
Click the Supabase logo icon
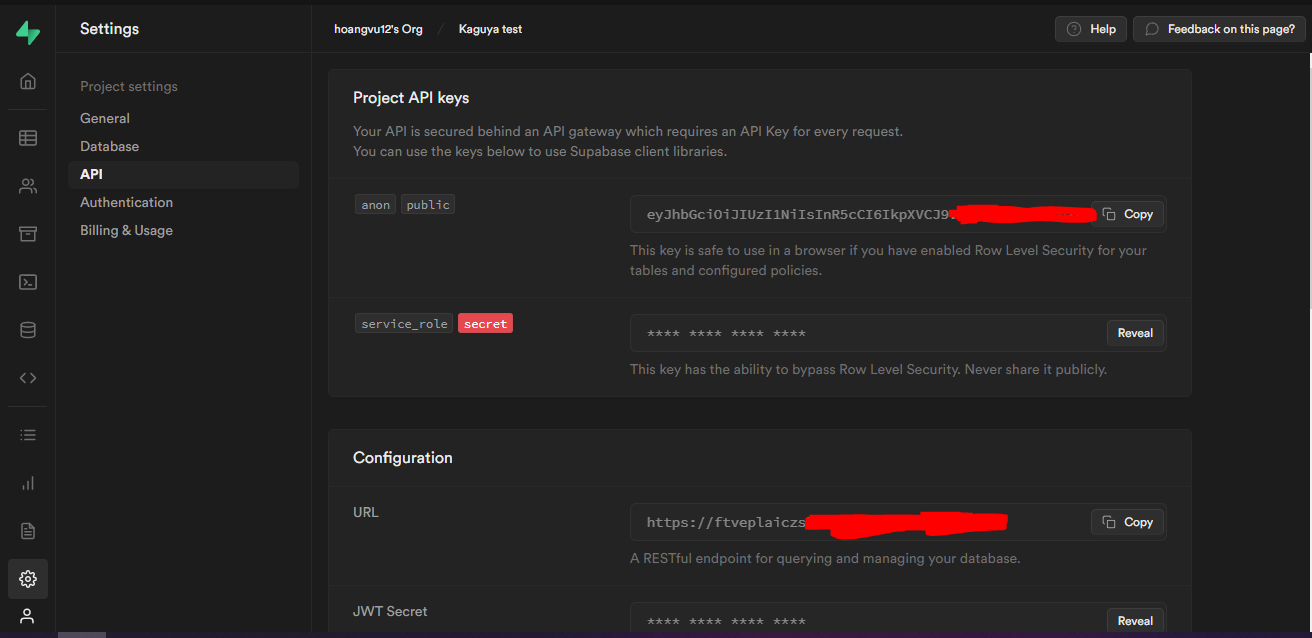(27, 32)
